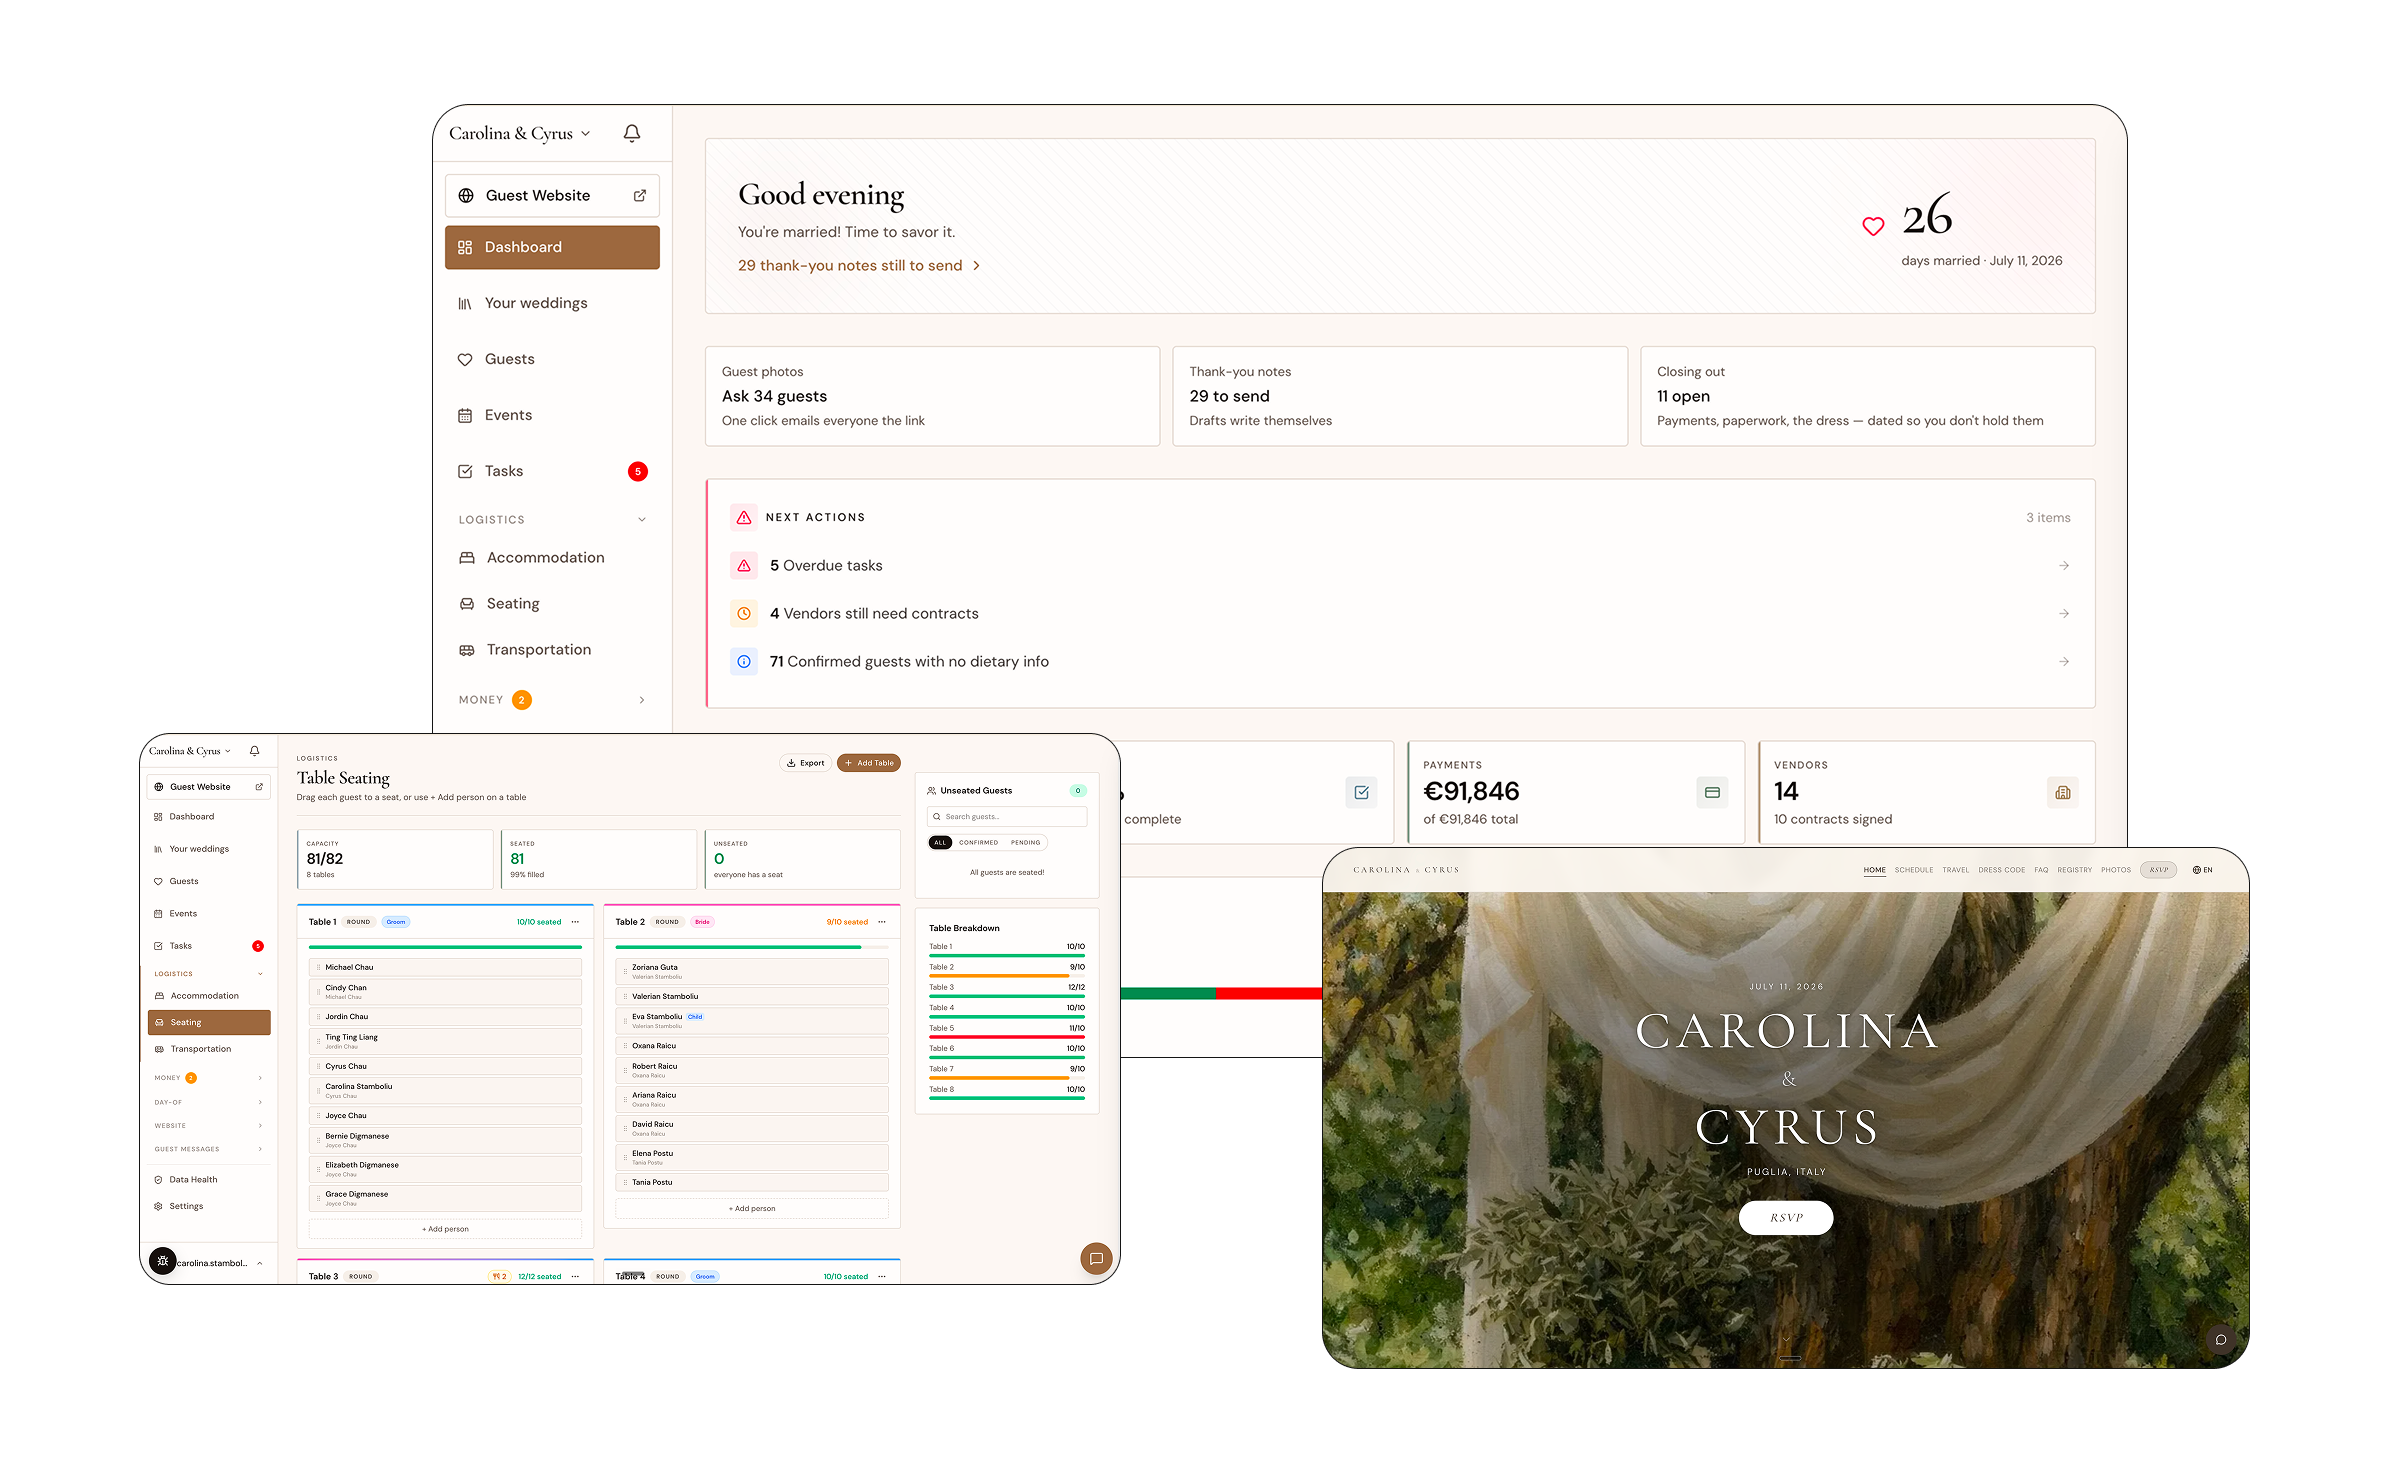Open Transportation bus icon in dashboard sidebar
This screenshot has height=1473, width=2389.
tap(467, 650)
